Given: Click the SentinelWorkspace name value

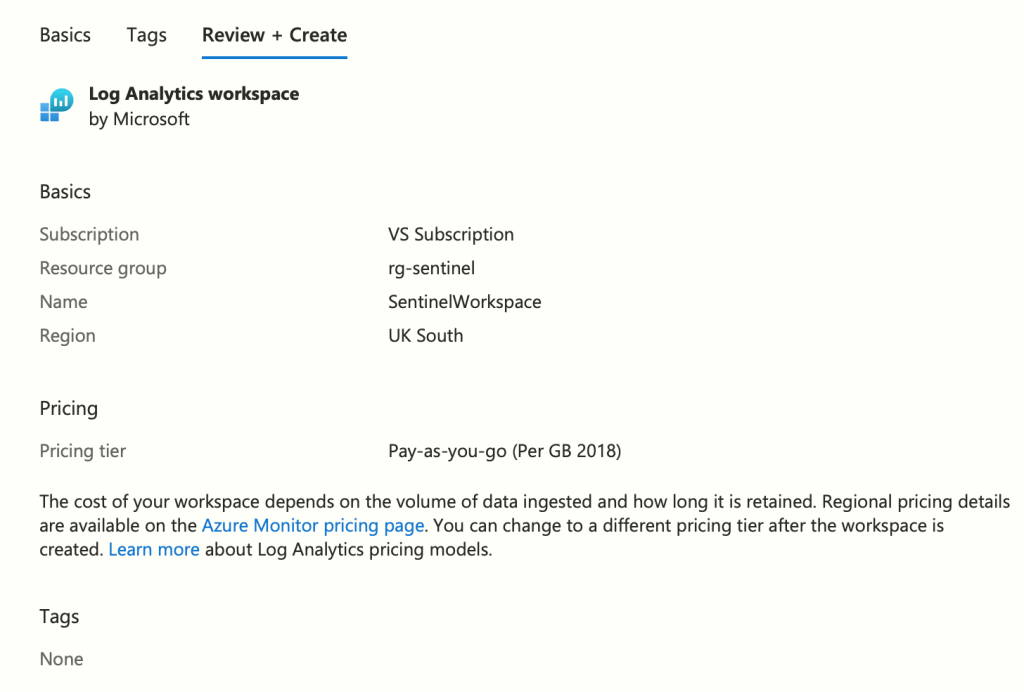Looking at the screenshot, I should [465, 302].
